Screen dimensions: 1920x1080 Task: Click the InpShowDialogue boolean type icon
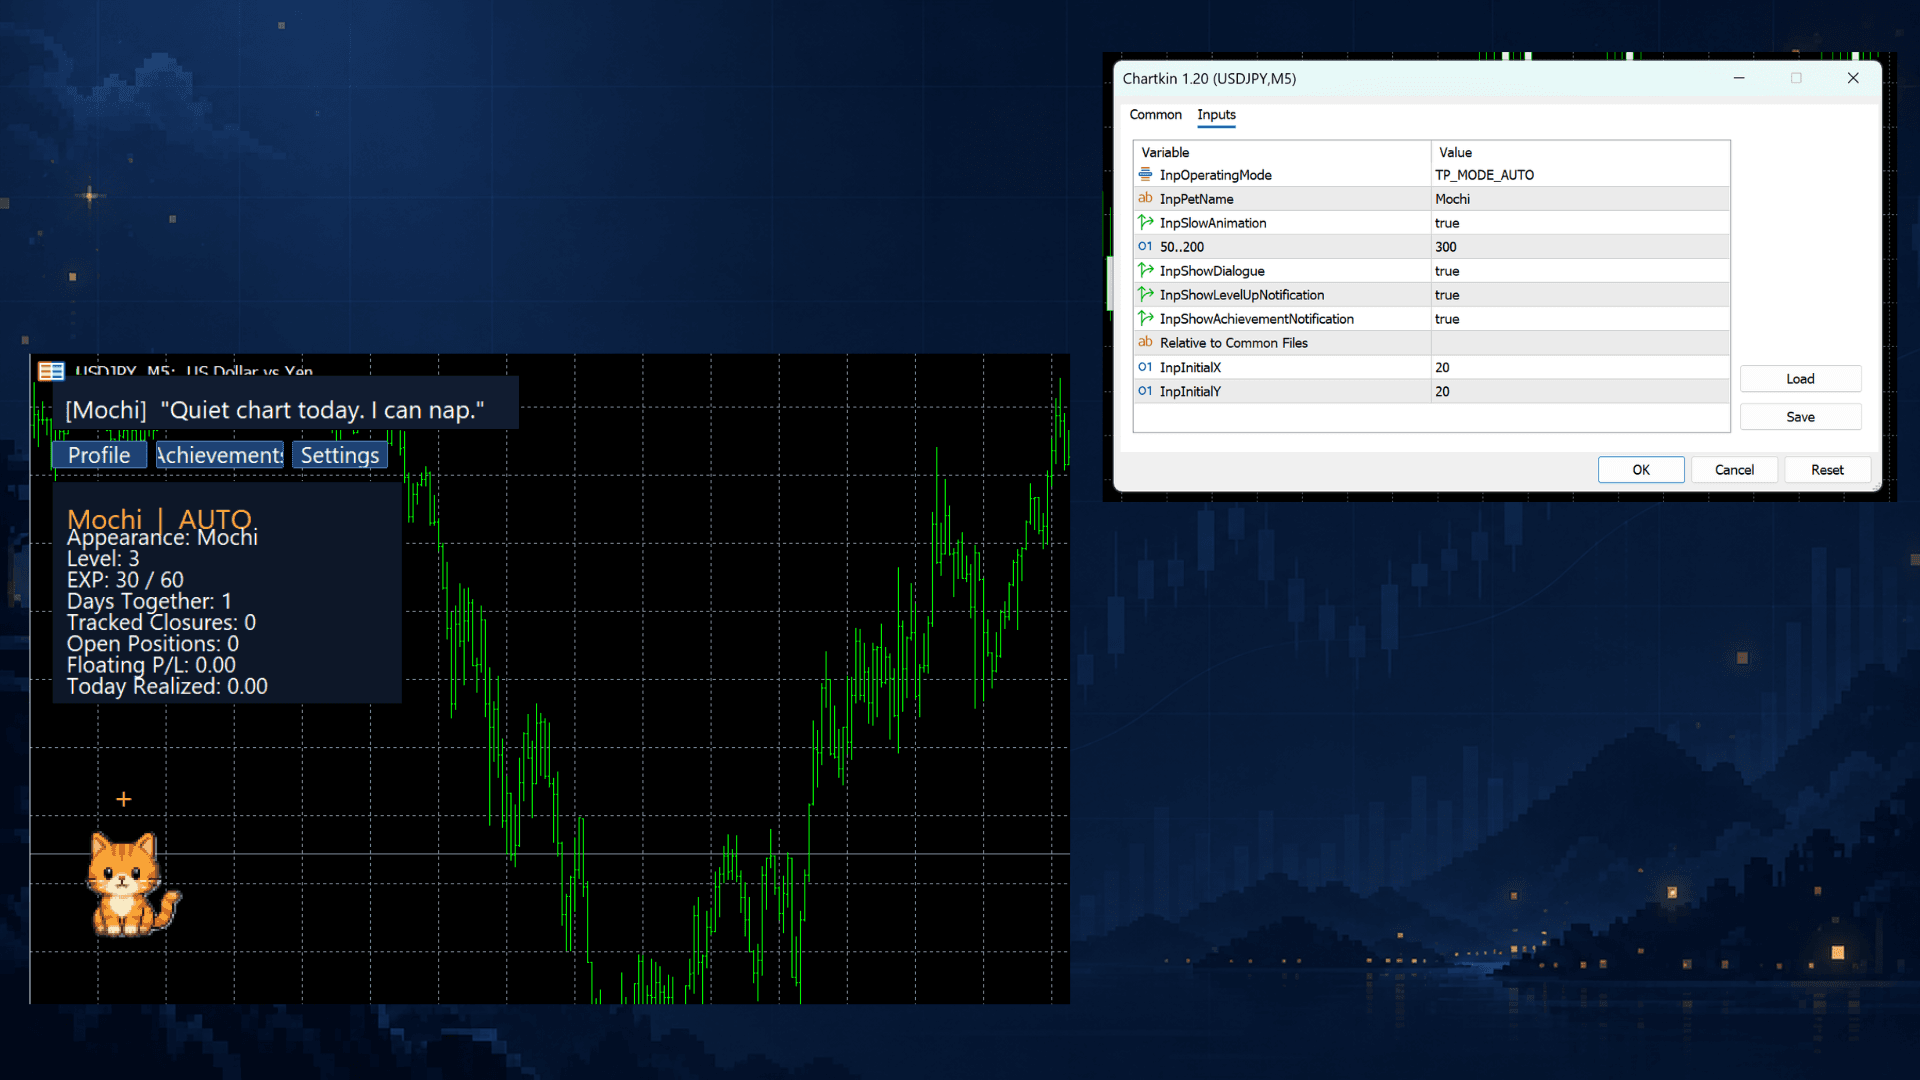pyautogui.click(x=1145, y=270)
